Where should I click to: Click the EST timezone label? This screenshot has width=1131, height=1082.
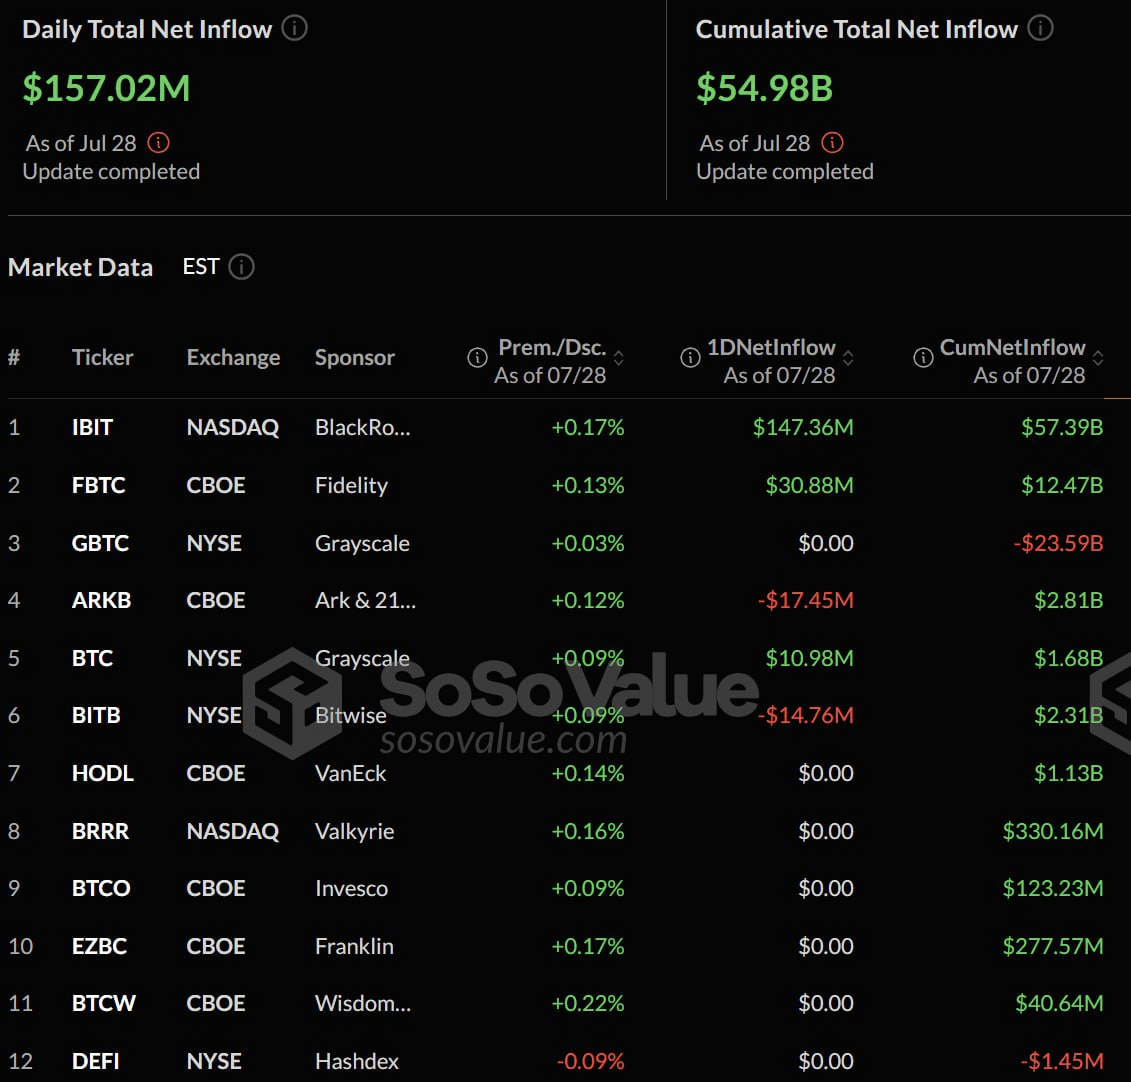tap(201, 267)
